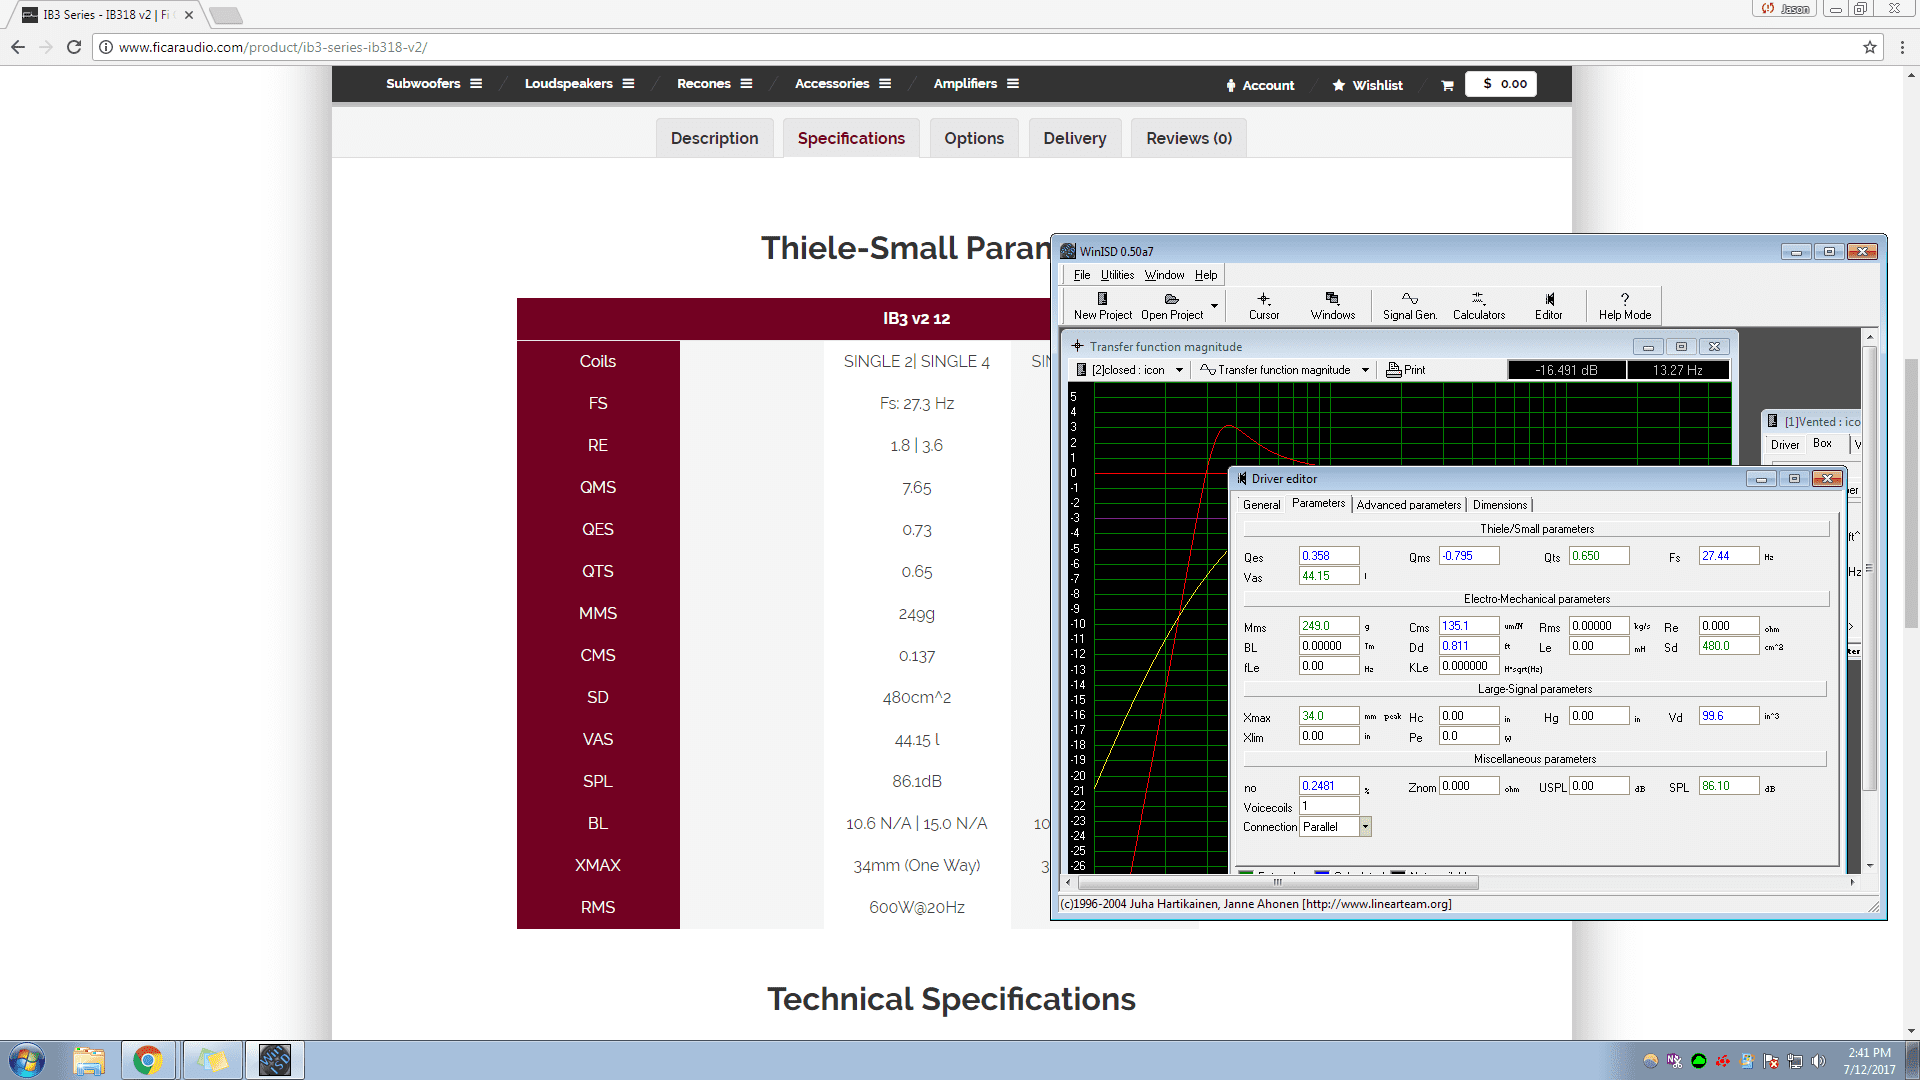
Task: Open the Delivery product tab
Action: click(x=1075, y=138)
